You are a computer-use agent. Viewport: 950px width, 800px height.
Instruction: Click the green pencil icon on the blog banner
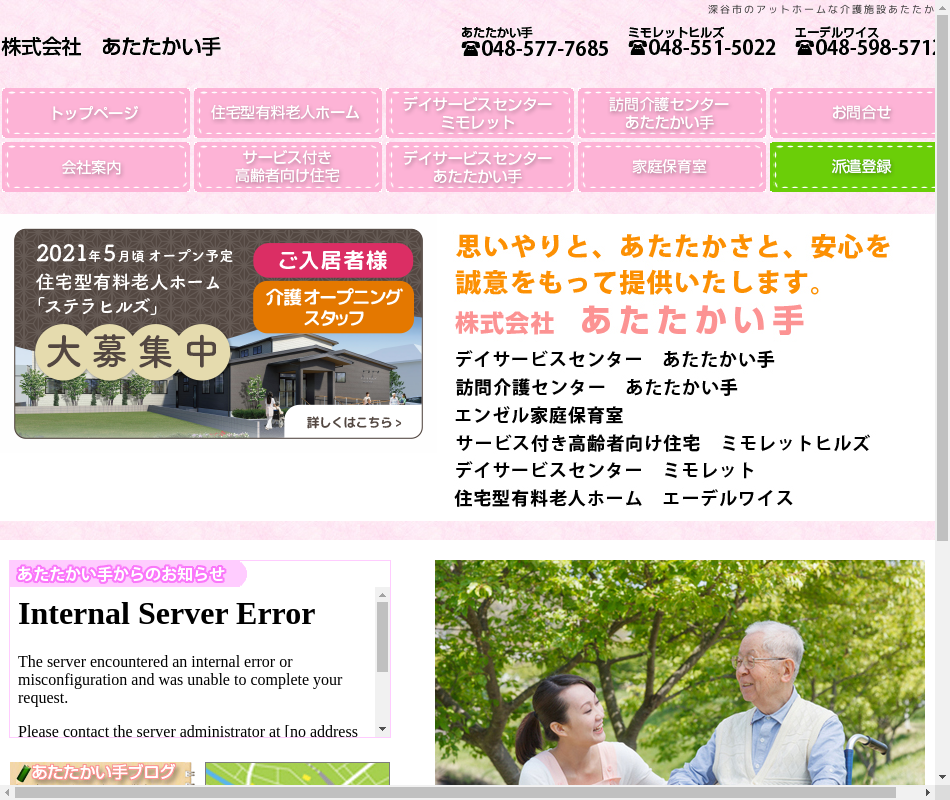coord(22,773)
